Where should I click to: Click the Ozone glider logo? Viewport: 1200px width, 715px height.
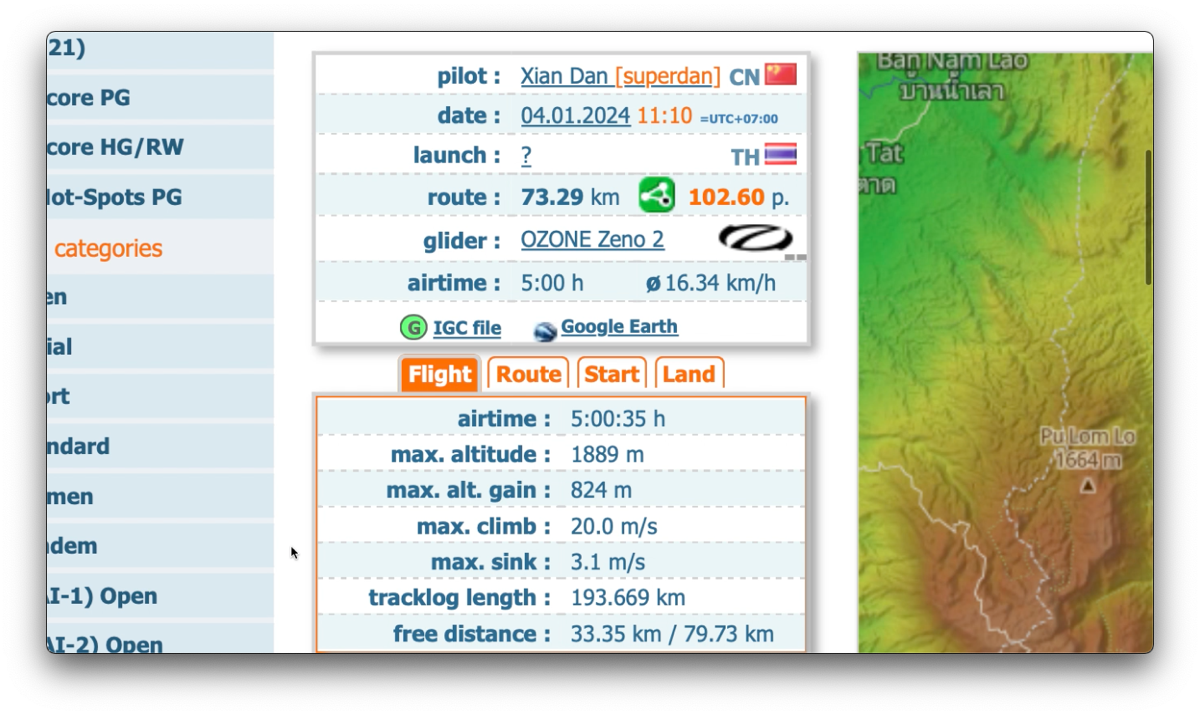pos(755,239)
